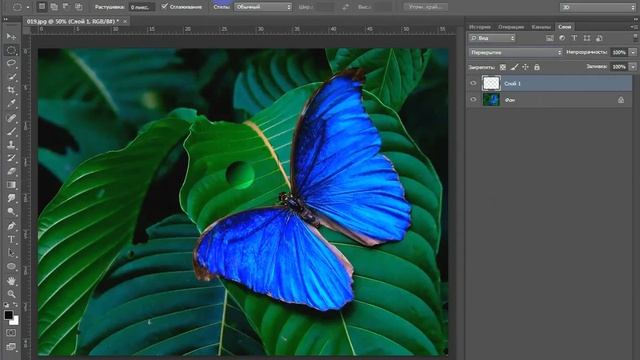
Task: Switch to the Каналы tab
Action: point(541,27)
